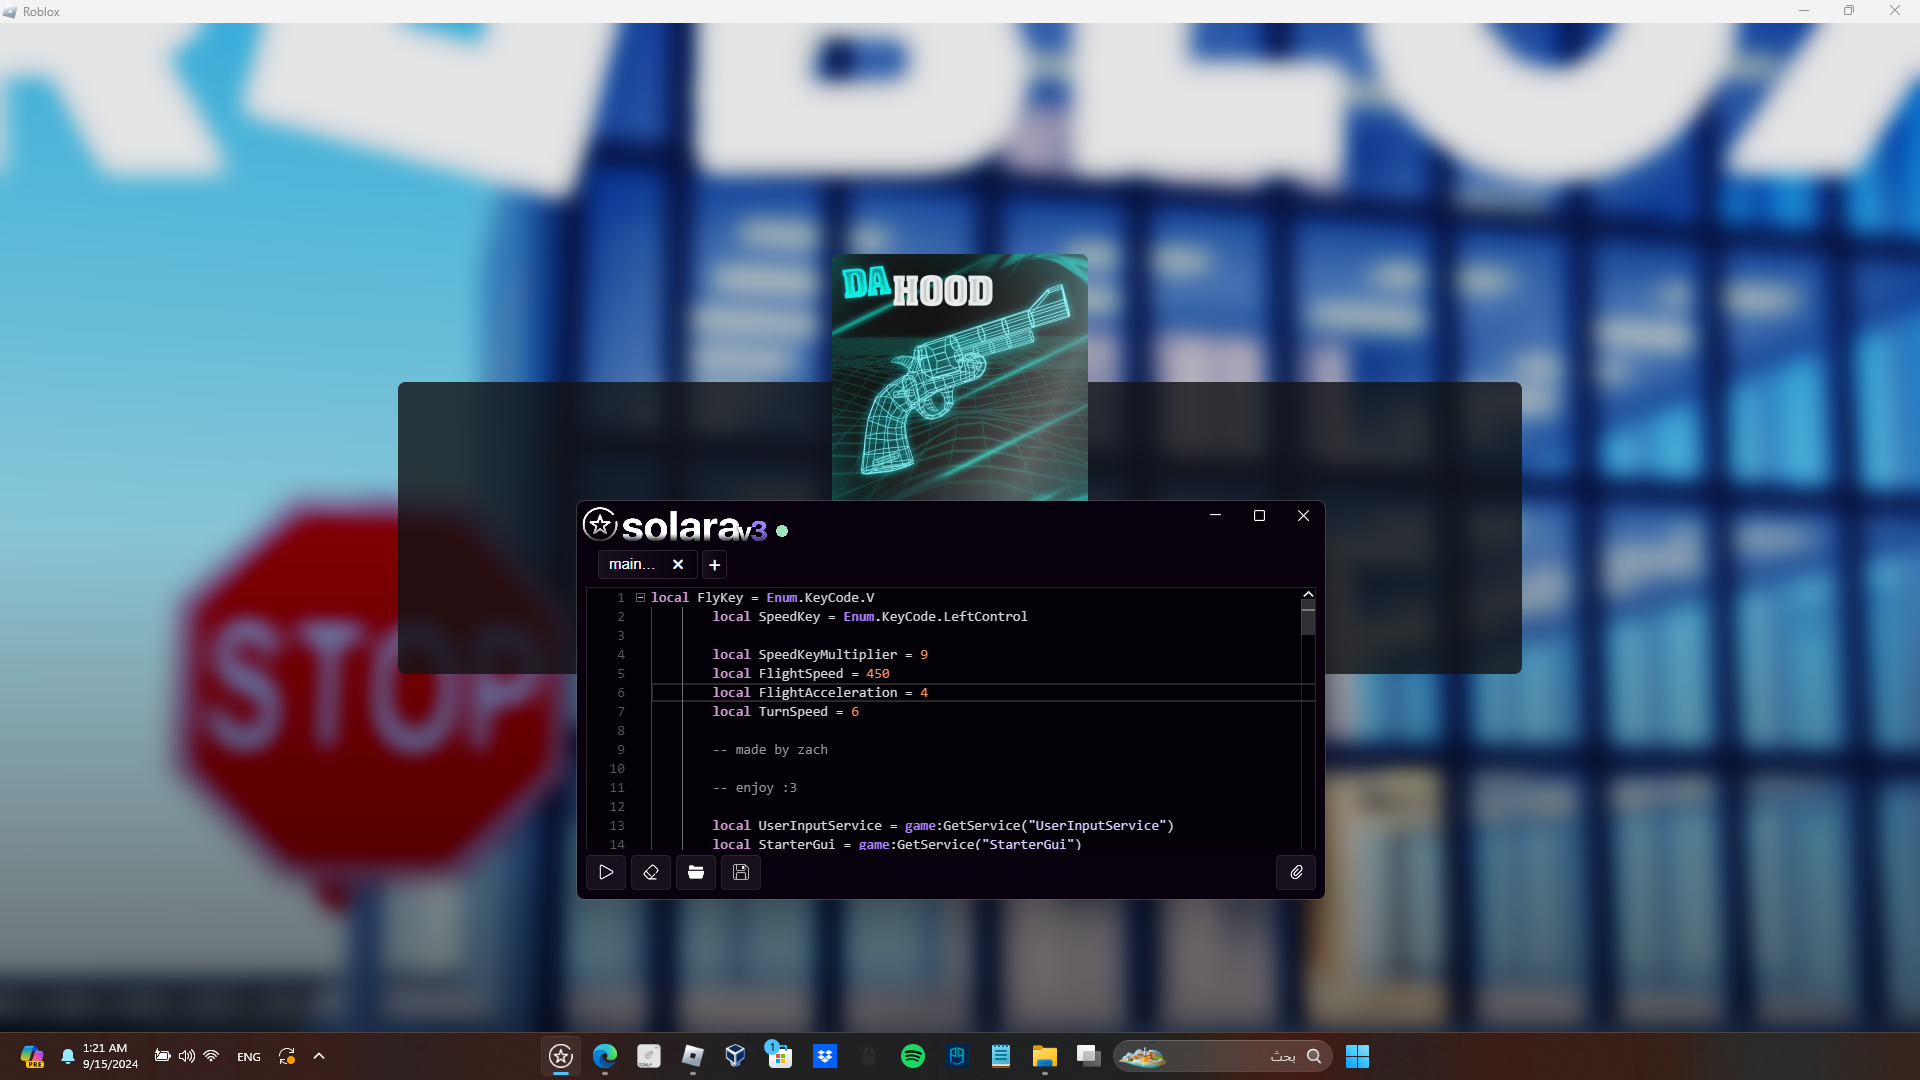Screen dimensions: 1920x1080
Task: Open Spotify from the taskbar
Action: point(912,1056)
